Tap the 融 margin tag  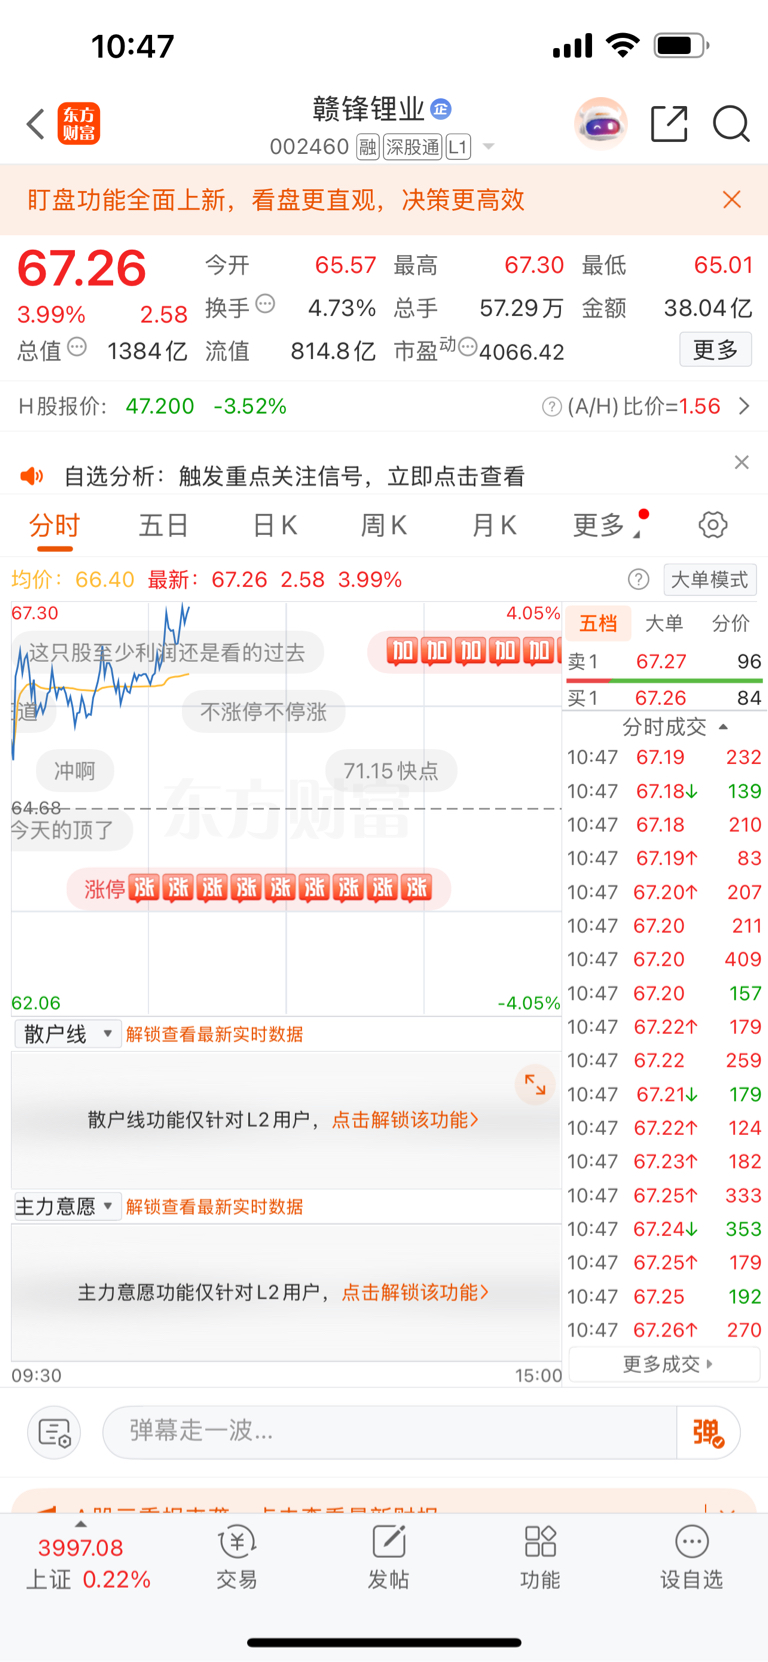tap(367, 147)
